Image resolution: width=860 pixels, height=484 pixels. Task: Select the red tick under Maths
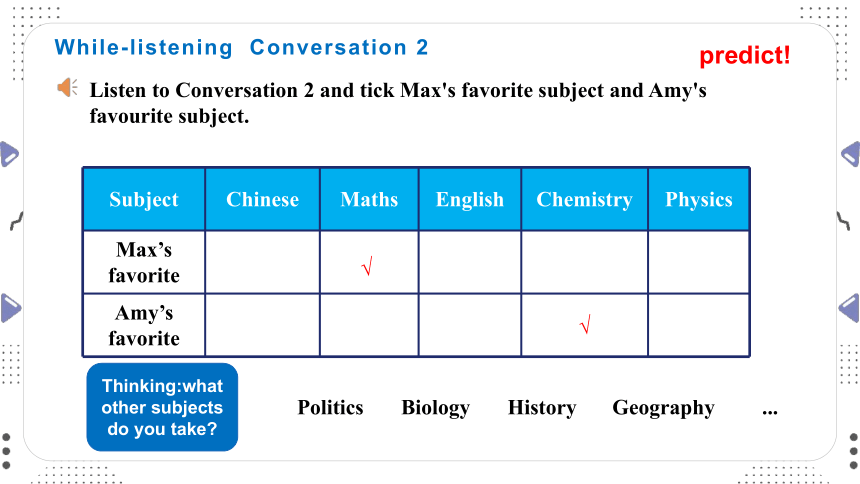(367, 266)
